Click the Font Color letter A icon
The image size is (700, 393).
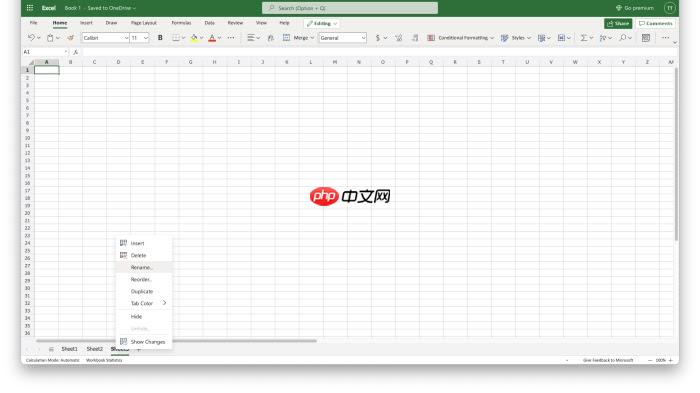pyautogui.click(x=212, y=38)
